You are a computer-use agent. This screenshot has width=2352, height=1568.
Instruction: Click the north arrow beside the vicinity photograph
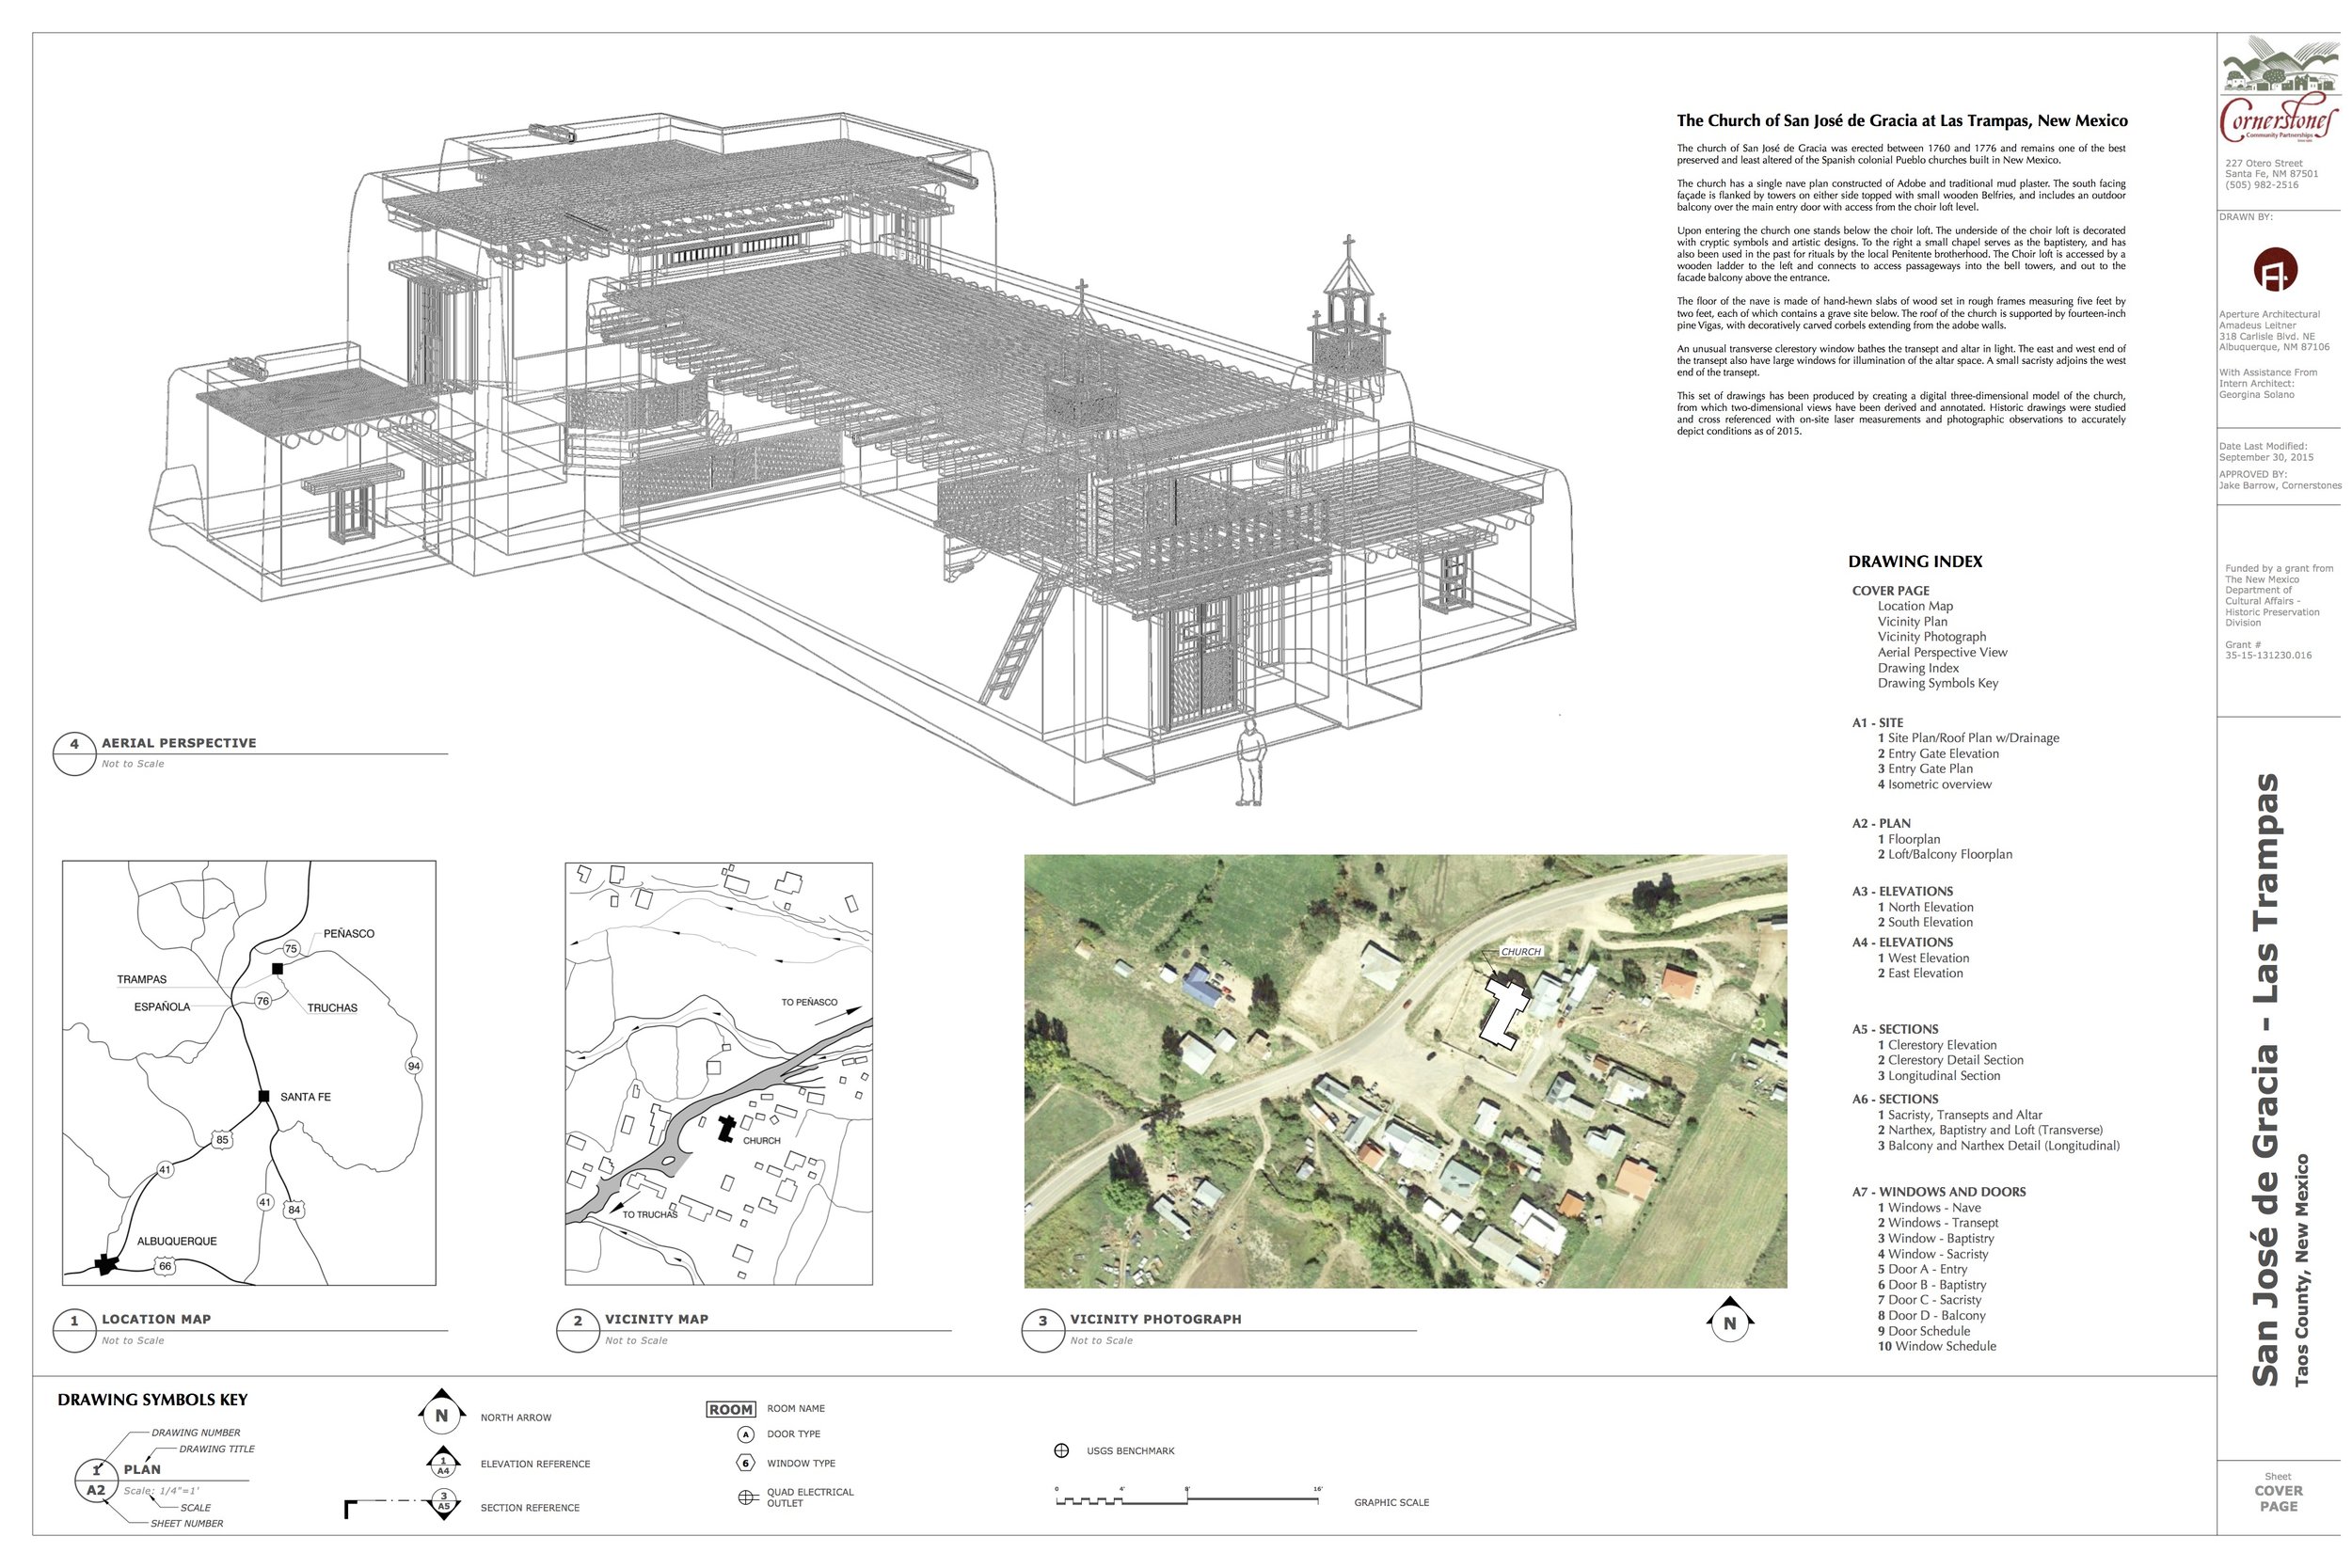pyautogui.click(x=1729, y=1320)
